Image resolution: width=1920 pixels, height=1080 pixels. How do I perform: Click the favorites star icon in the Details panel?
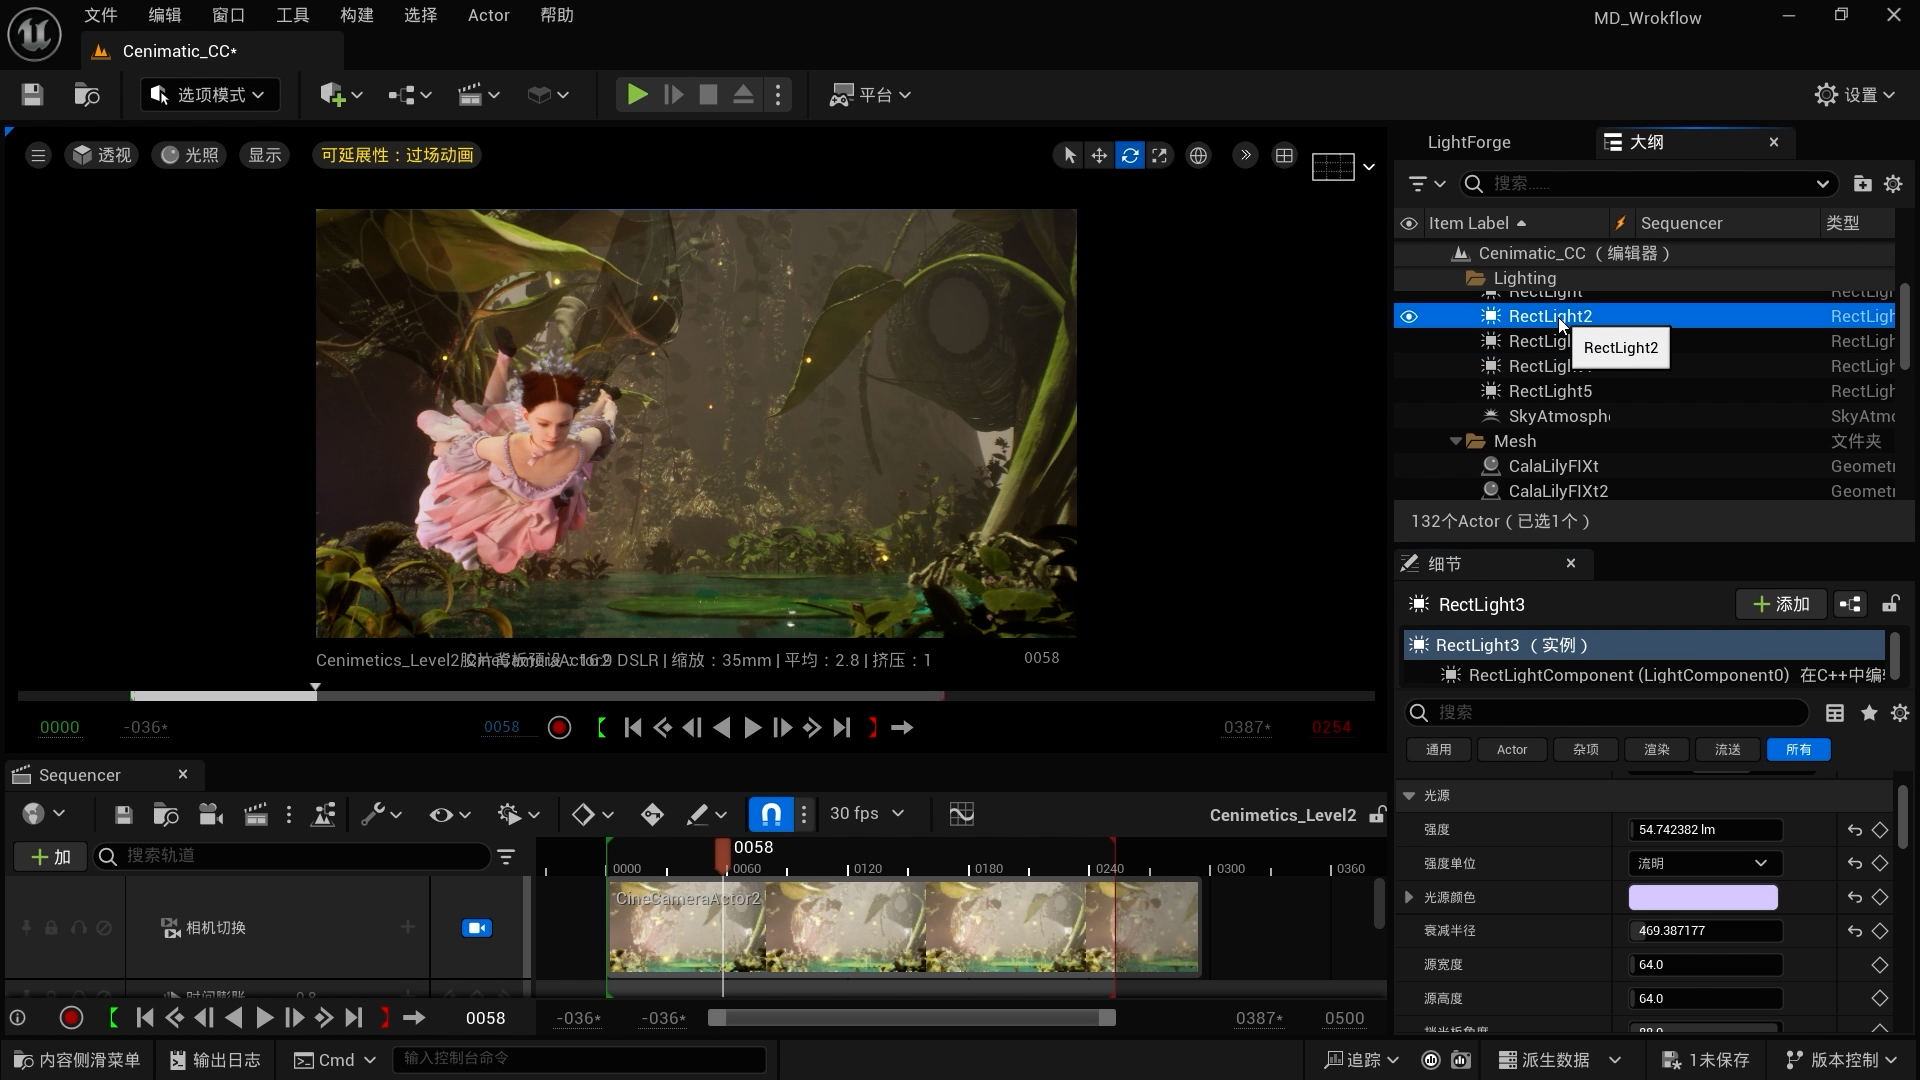(1868, 713)
